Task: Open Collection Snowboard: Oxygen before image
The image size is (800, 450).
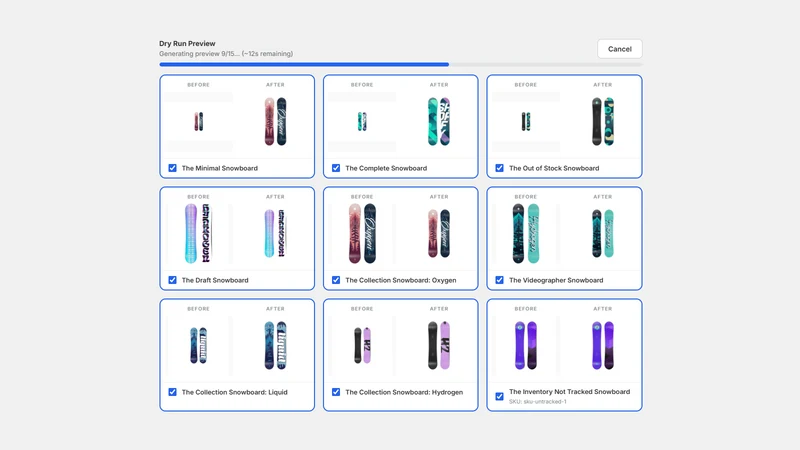Action: pos(362,234)
